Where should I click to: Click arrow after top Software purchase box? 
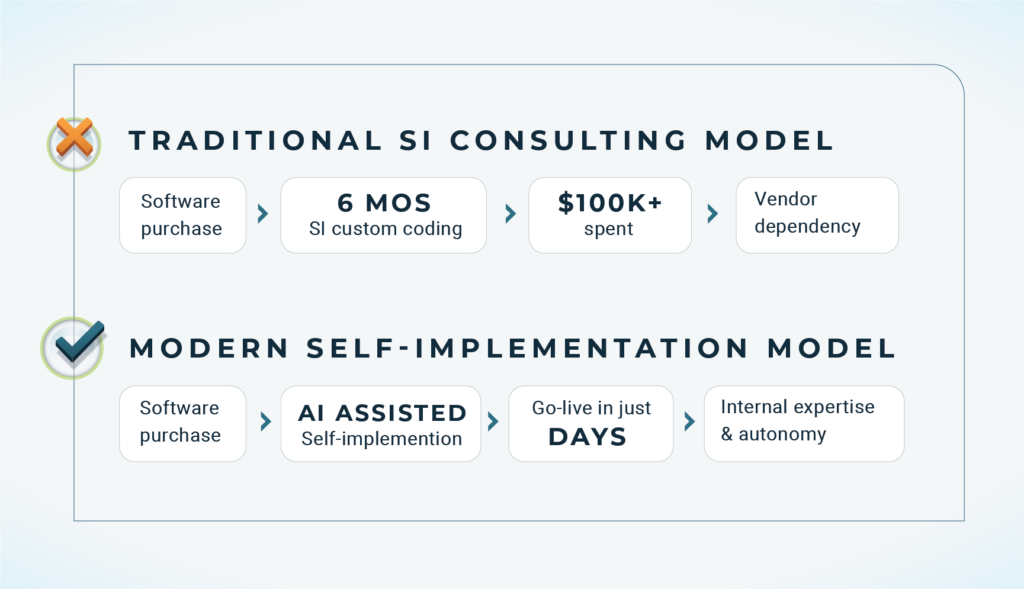click(263, 214)
